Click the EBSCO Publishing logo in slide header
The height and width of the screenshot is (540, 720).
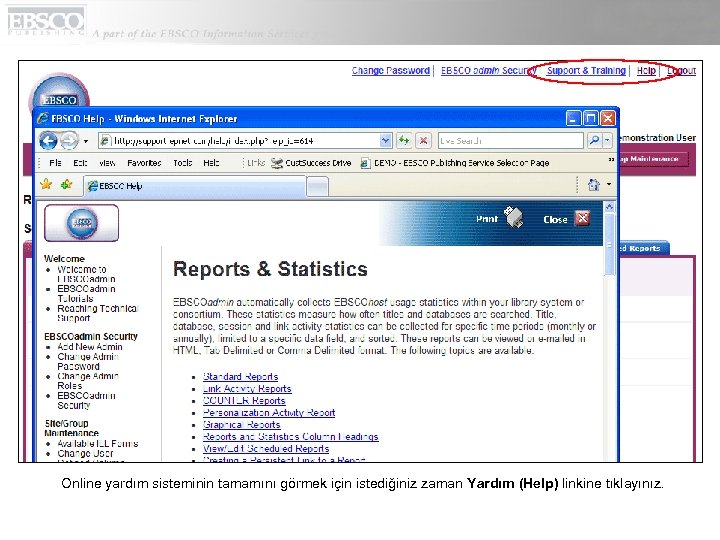(46, 21)
